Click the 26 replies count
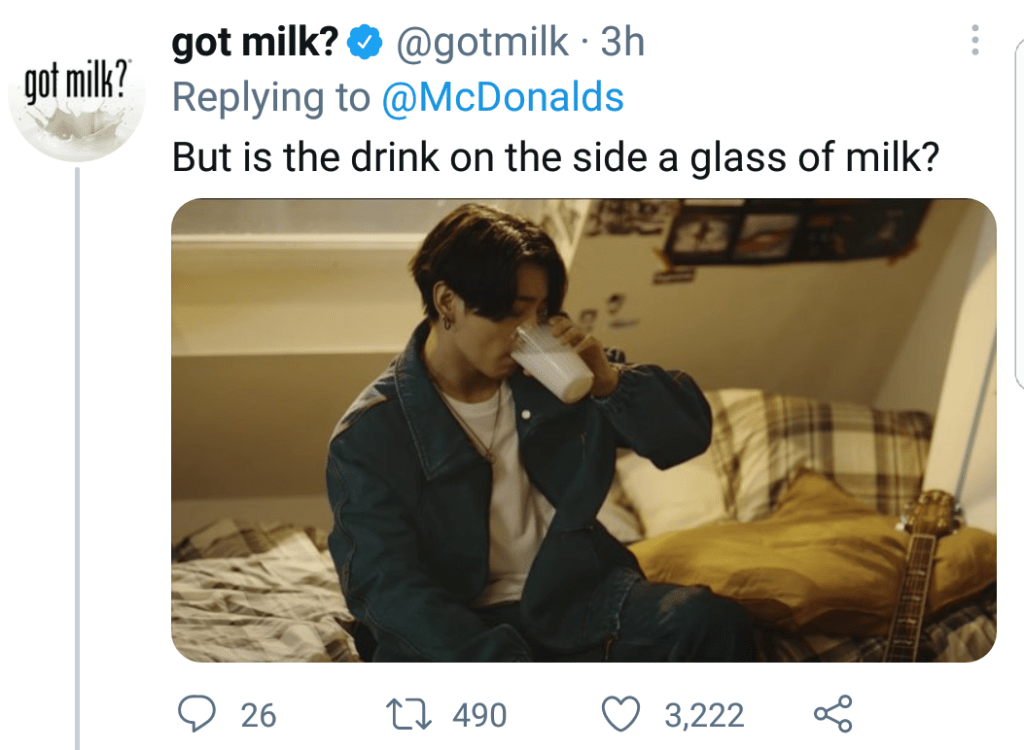 click(259, 715)
